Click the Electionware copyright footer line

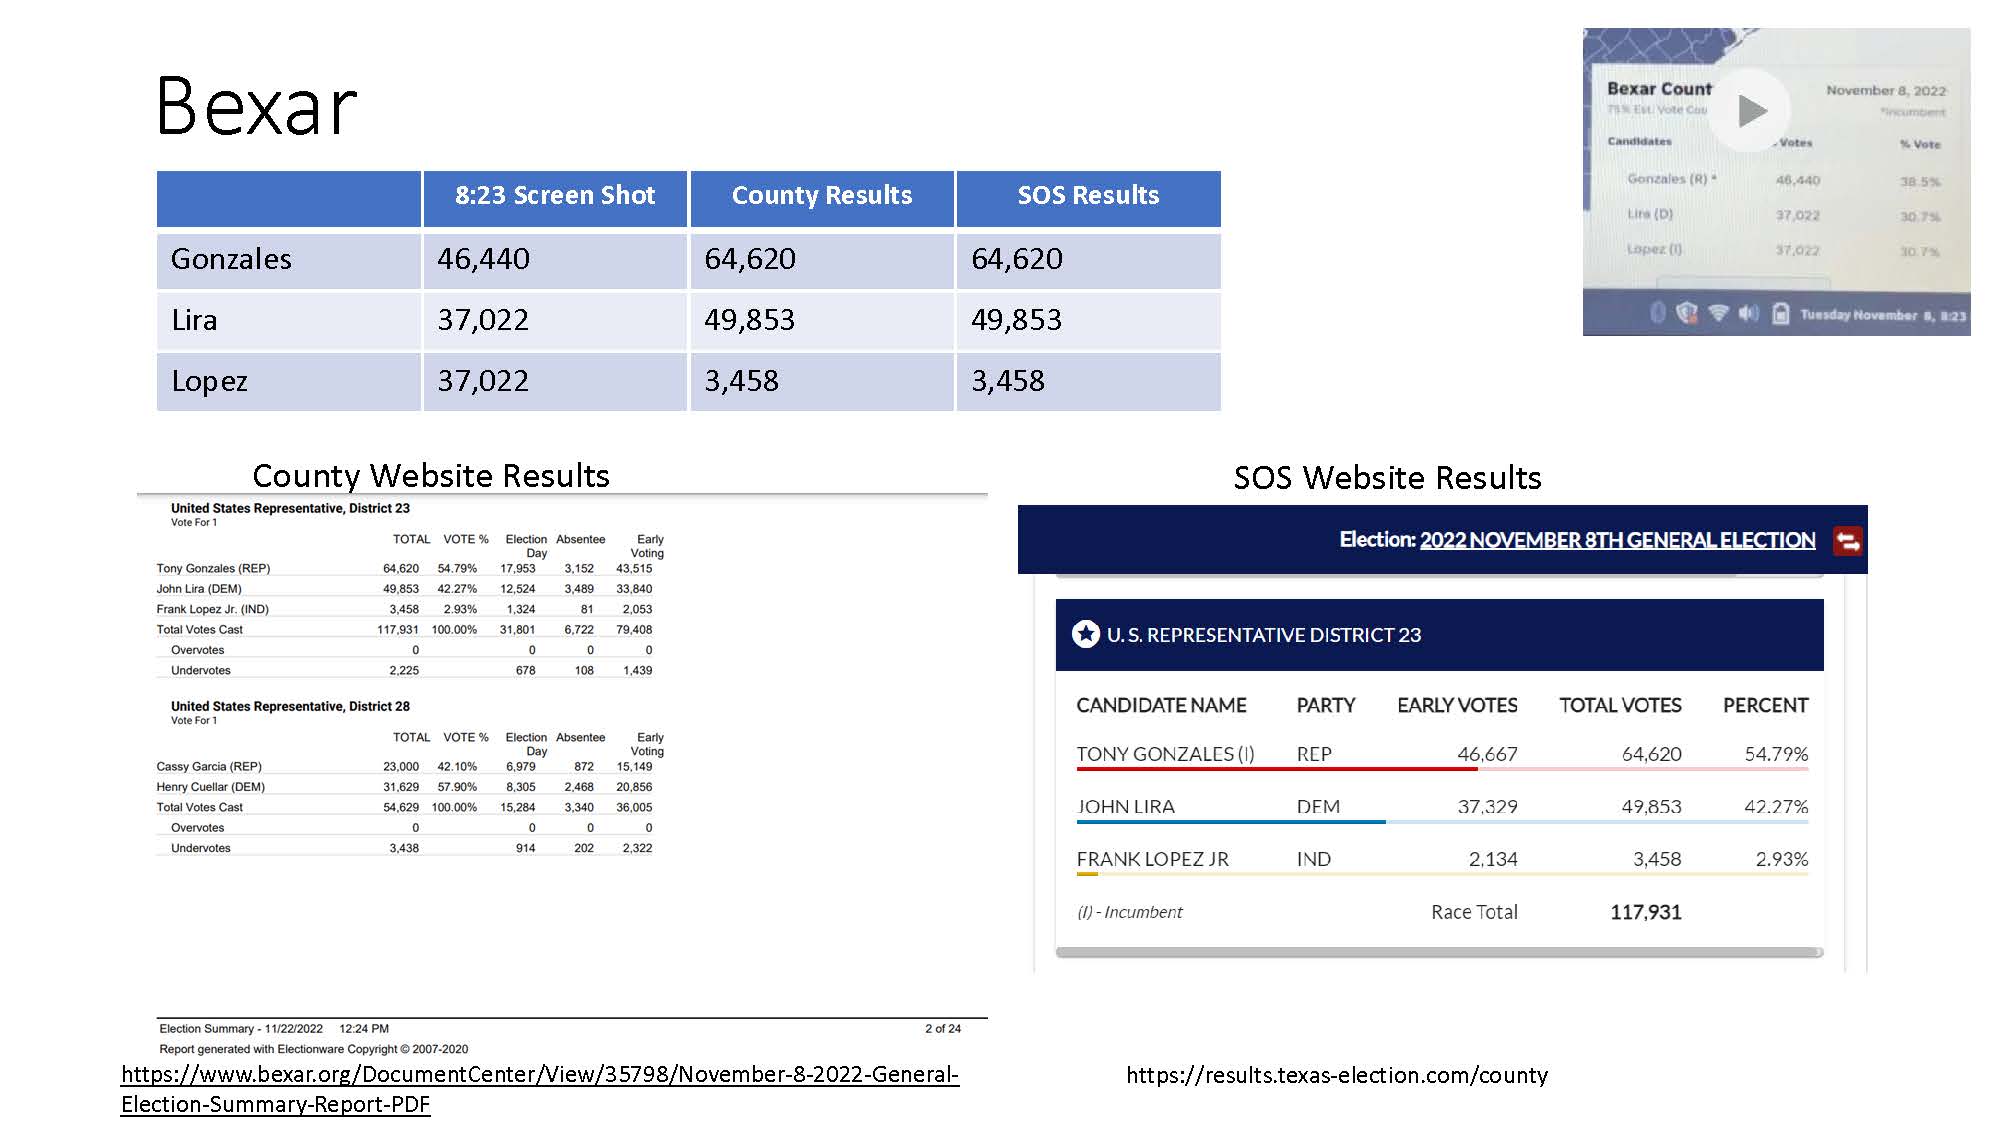pyautogui.click(x=314, y=1049)
